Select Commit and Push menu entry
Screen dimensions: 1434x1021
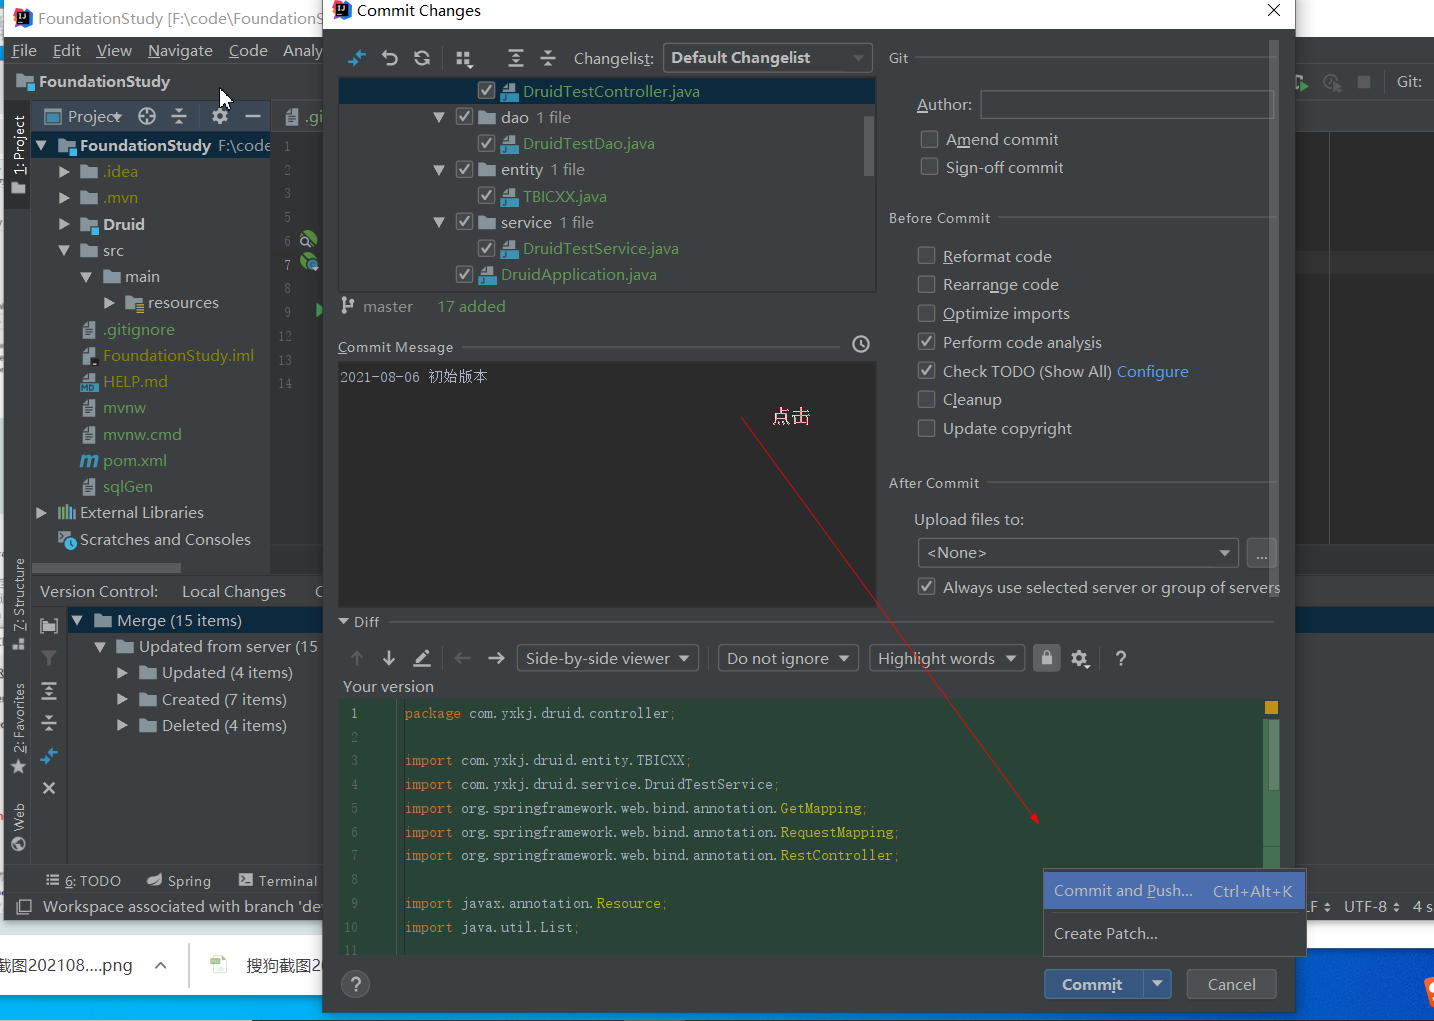1174,891
